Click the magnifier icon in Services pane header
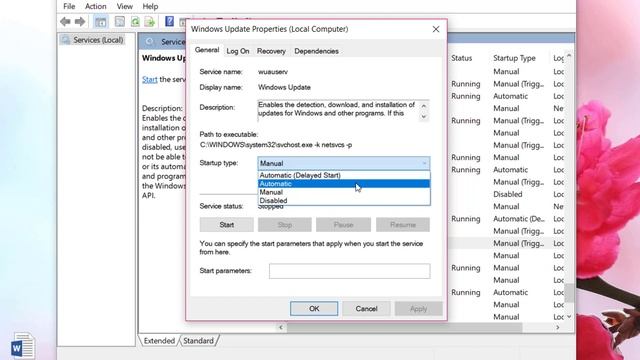The height and width of the screenshot is (360, 640). [150, 42]
